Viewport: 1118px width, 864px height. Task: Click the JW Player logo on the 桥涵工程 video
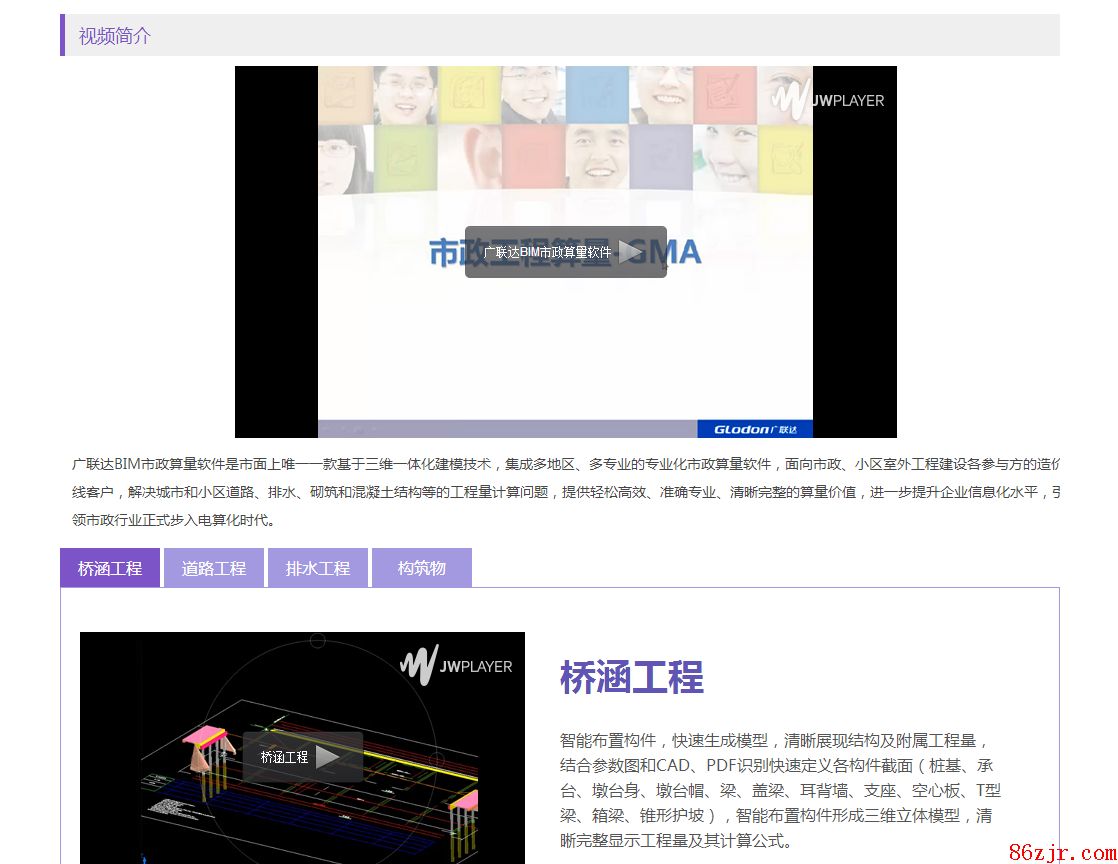tap(456, 666)
